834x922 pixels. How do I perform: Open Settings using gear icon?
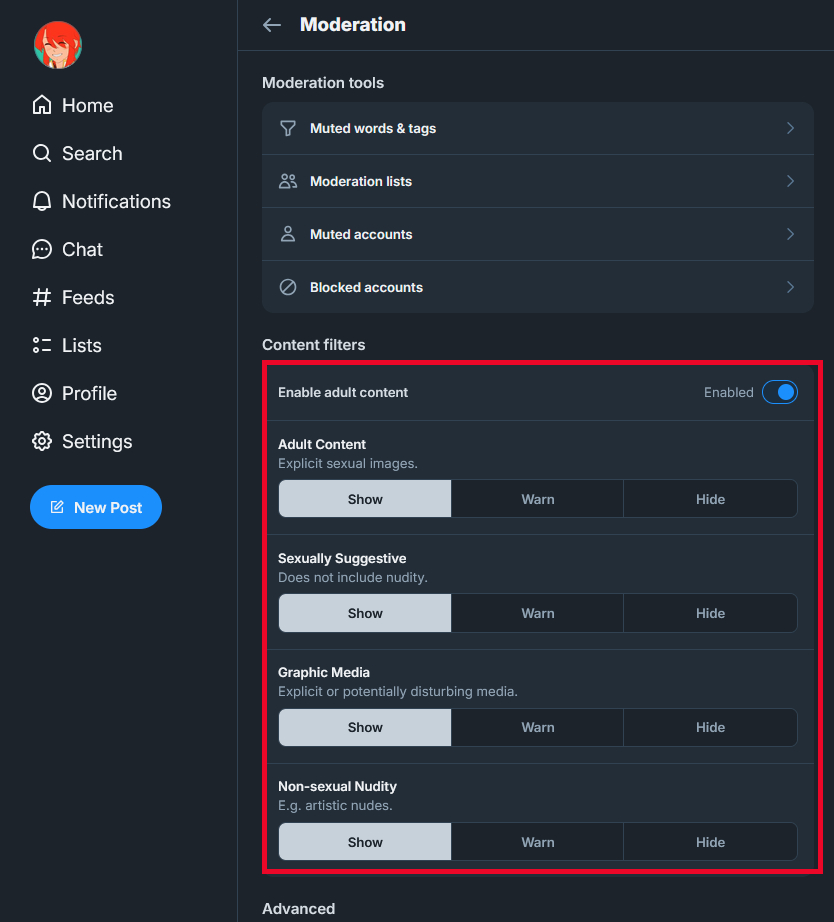tap(42, 441)
